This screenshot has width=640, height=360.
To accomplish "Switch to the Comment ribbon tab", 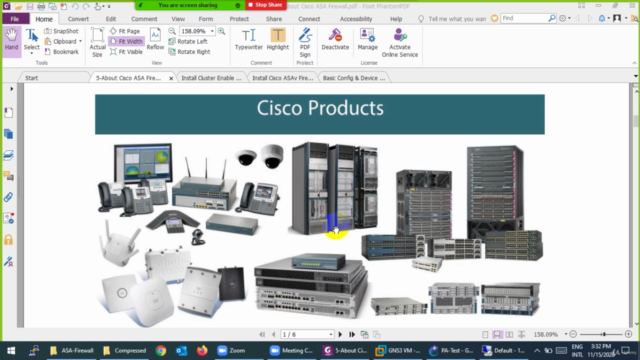I will tap(144, 19).
